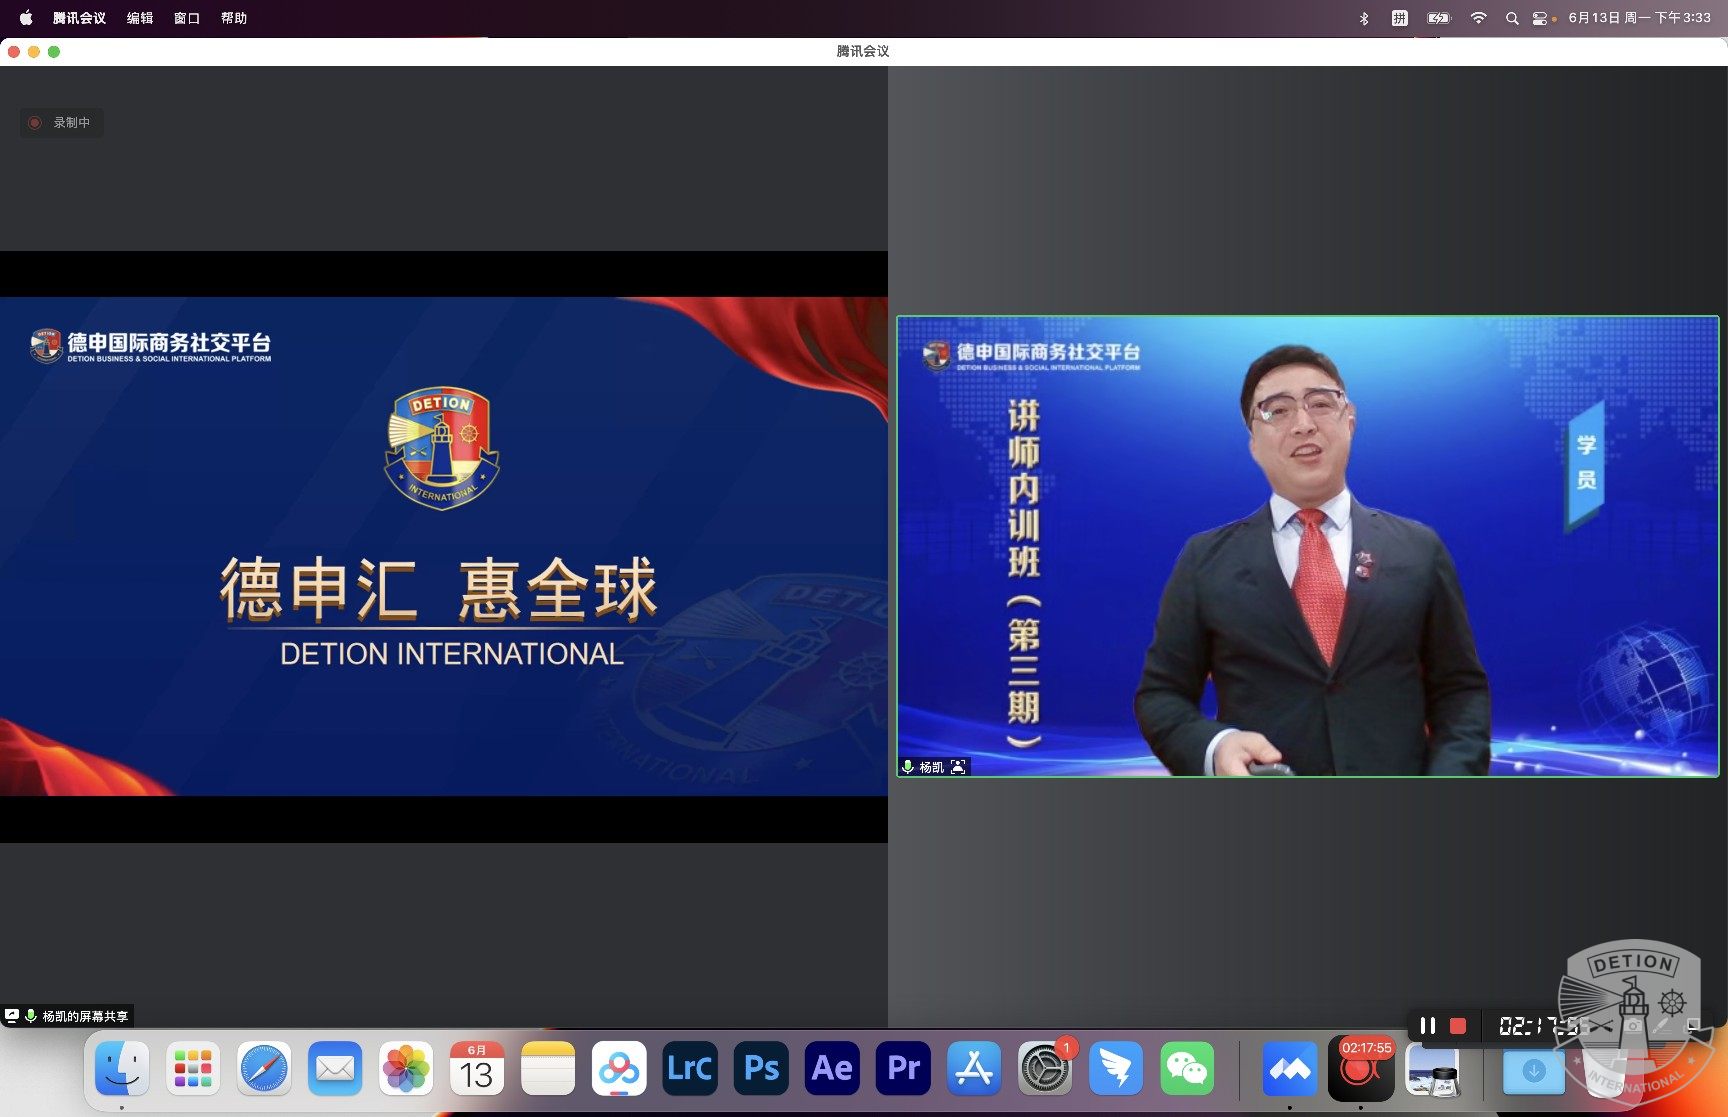Click the date and time 6月13日 周一

point(1639,18)
